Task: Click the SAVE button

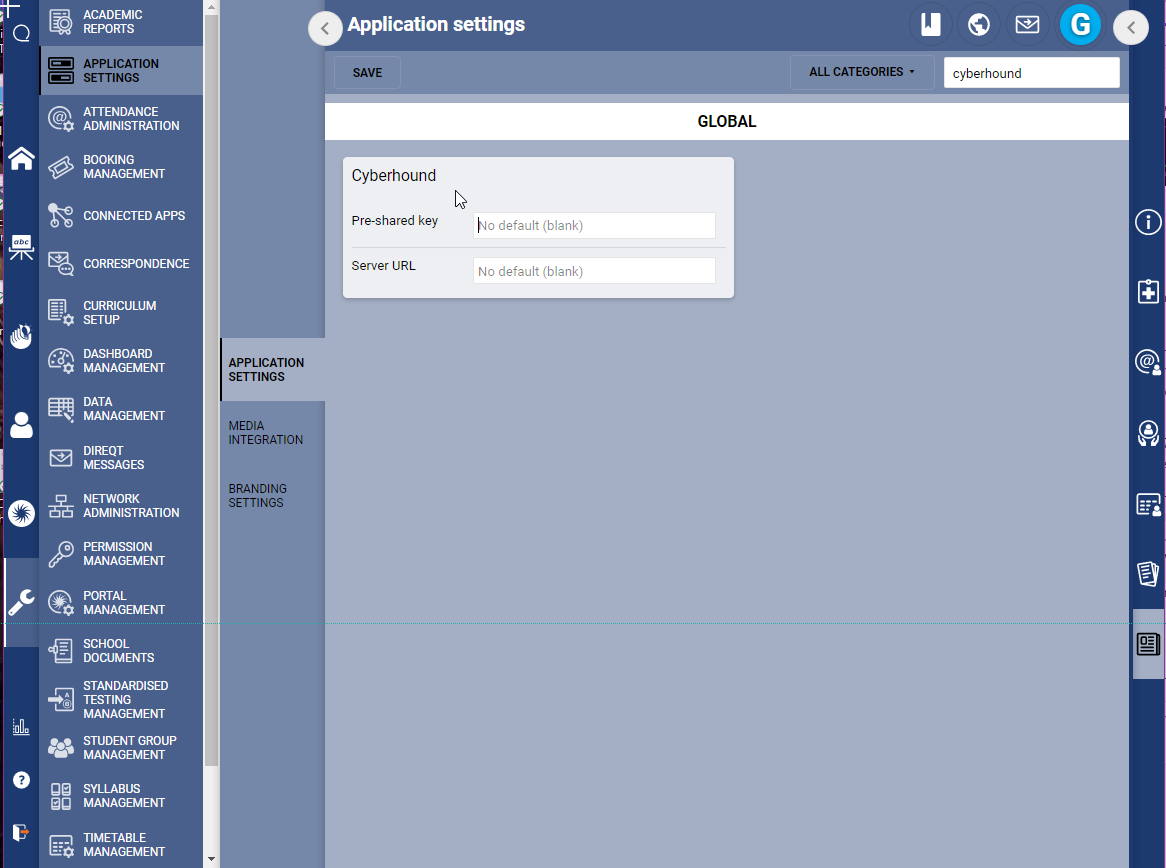Action: click(366, 72)
